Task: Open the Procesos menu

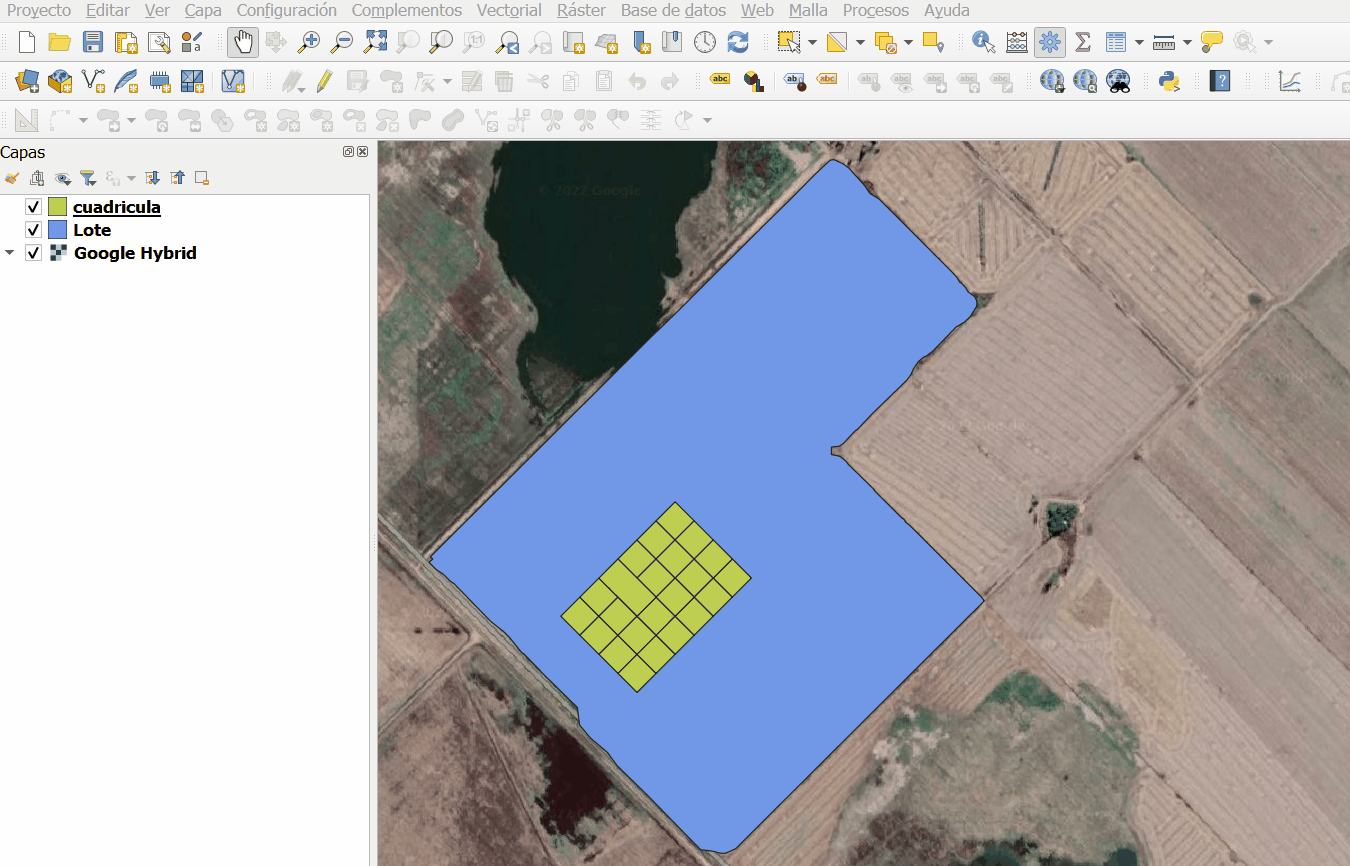Action: tap(876, 10)
